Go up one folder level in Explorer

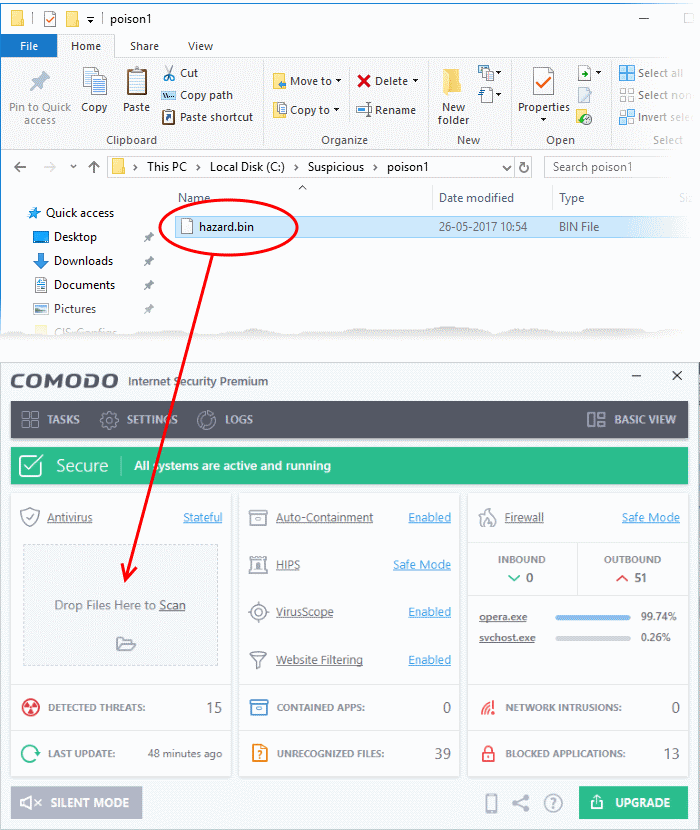[x=94, y=167]
